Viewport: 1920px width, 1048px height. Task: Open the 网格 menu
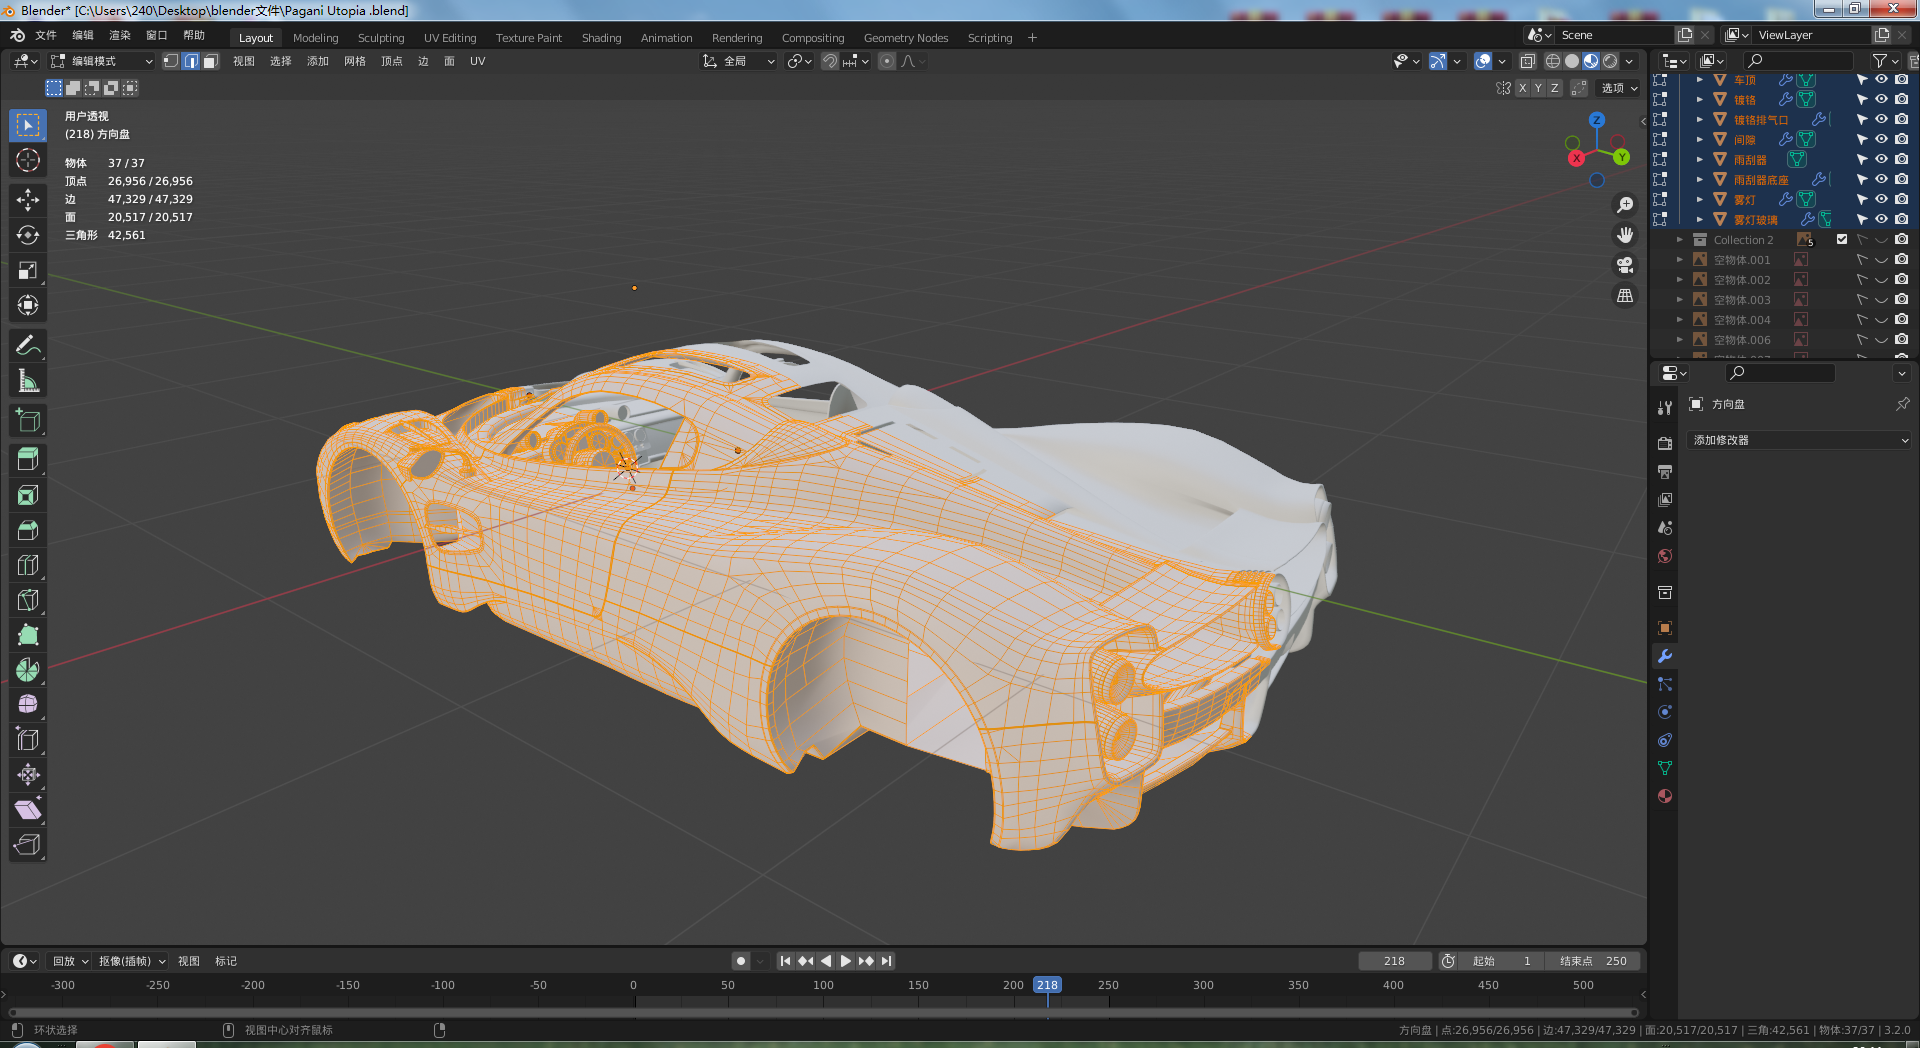[x=355, y=61]
